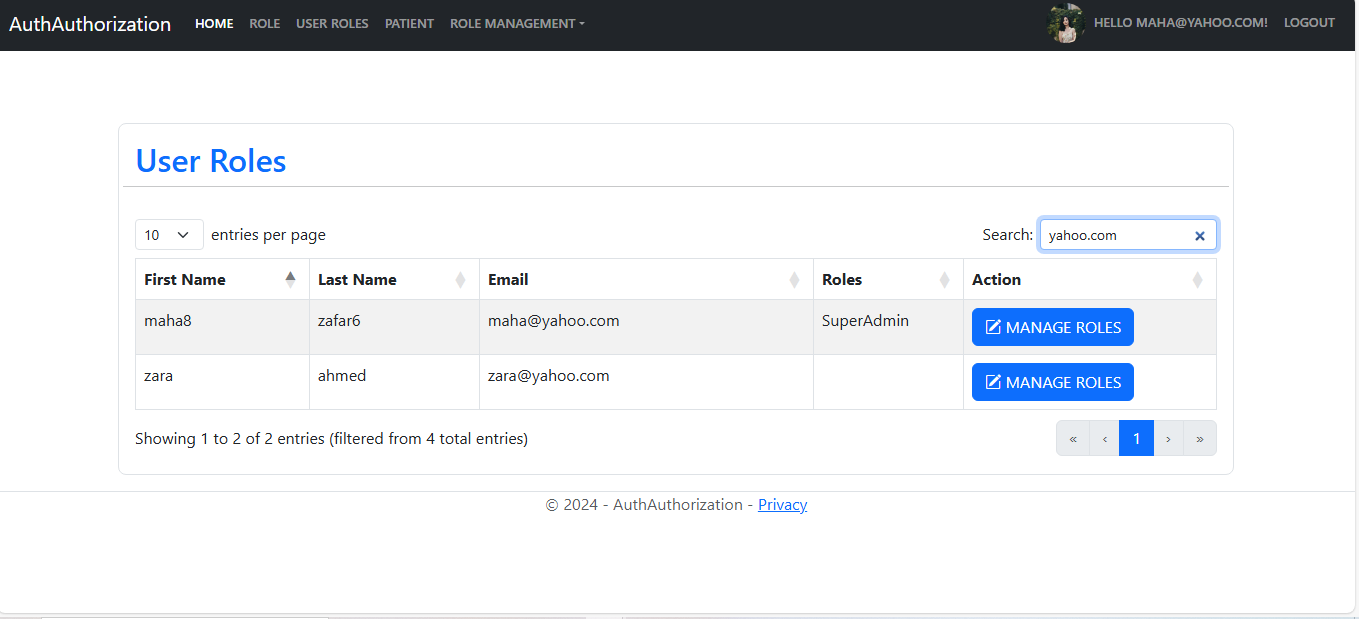Click the zafar6 last name cell
The height and width of the screenshot is (619, 1359).
394,327
